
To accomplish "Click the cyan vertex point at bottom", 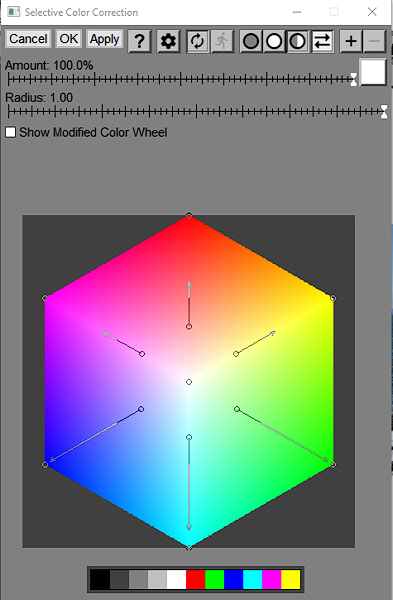I will point(189,548).
